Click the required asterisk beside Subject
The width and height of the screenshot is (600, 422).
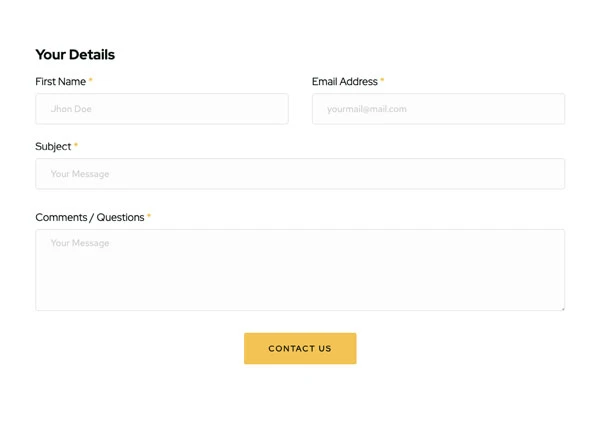(76, 145)
